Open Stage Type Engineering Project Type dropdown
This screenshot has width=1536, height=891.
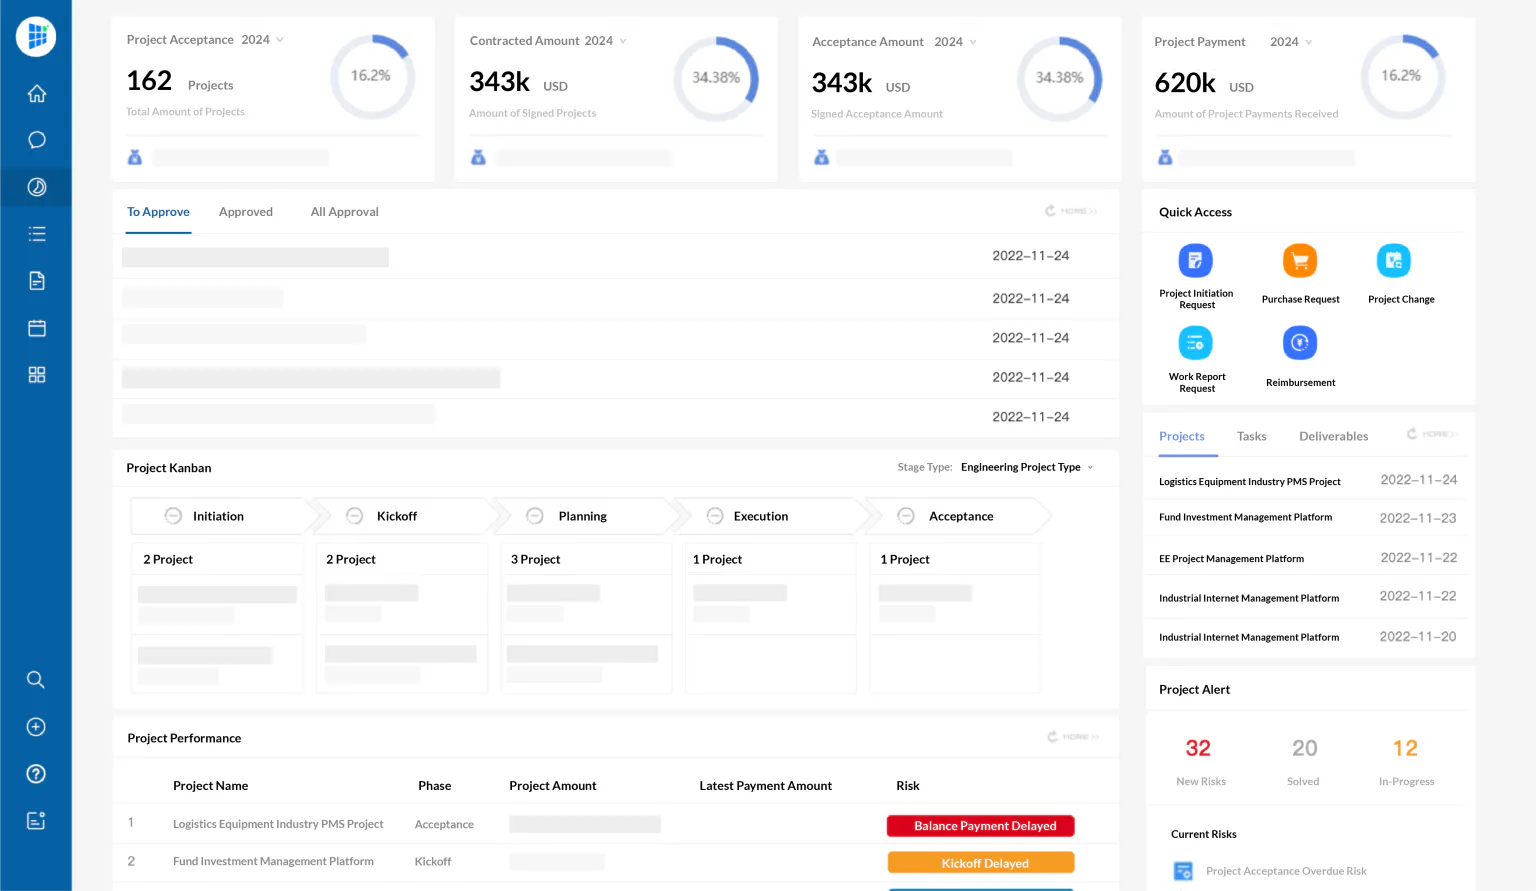pyautogui.click(x=1027, y=467)
